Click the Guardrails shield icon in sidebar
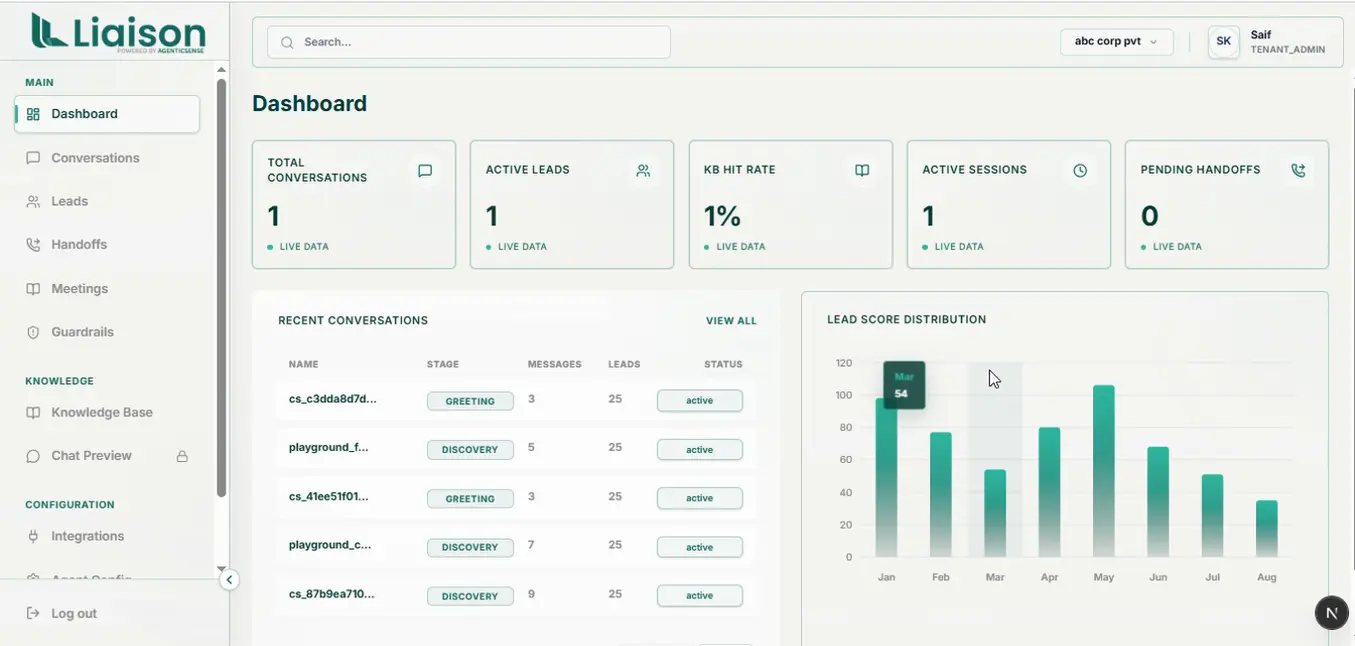Viewport: 1355px width, 646px height. tap(33, 332)
